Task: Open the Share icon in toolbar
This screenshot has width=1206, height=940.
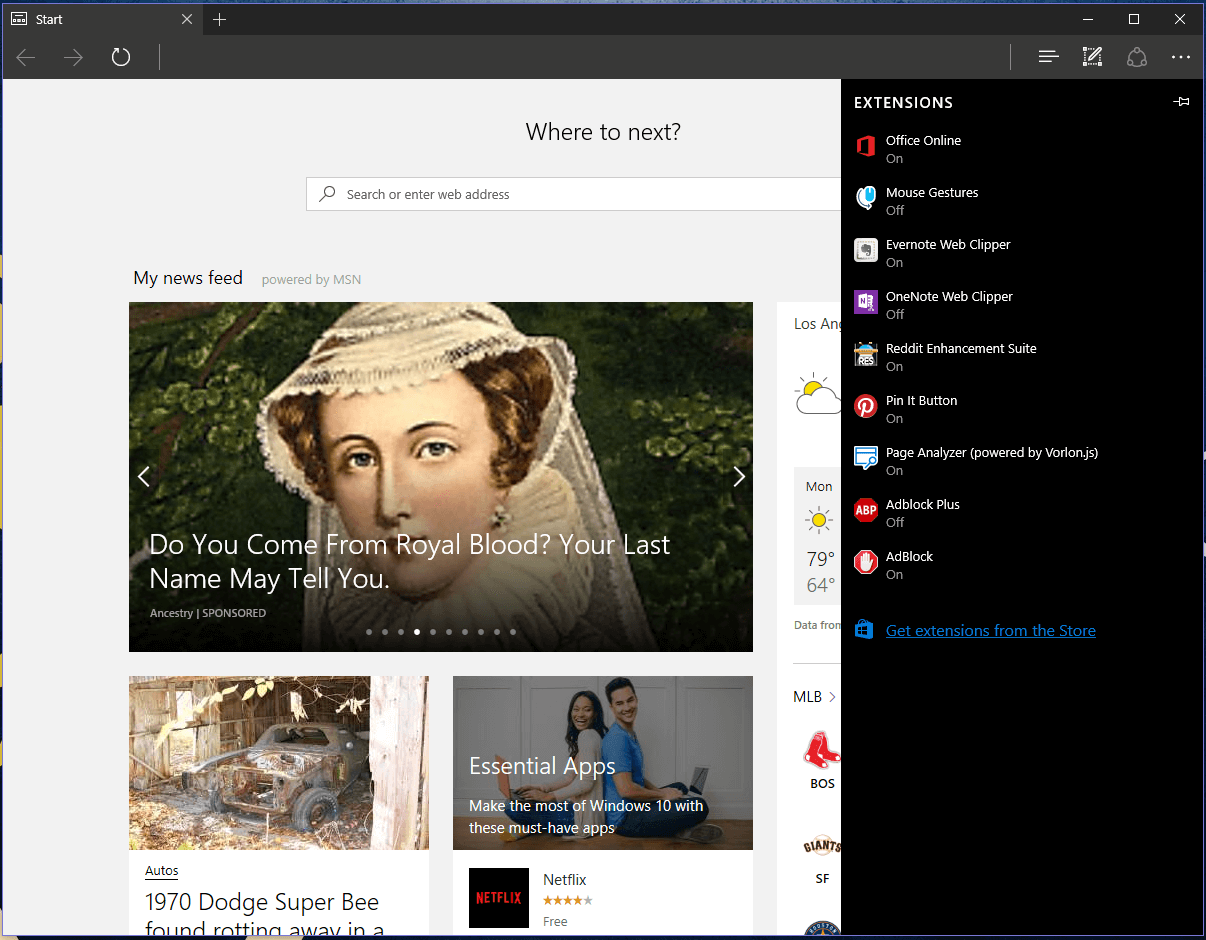Action: (x=1136, y=57)
